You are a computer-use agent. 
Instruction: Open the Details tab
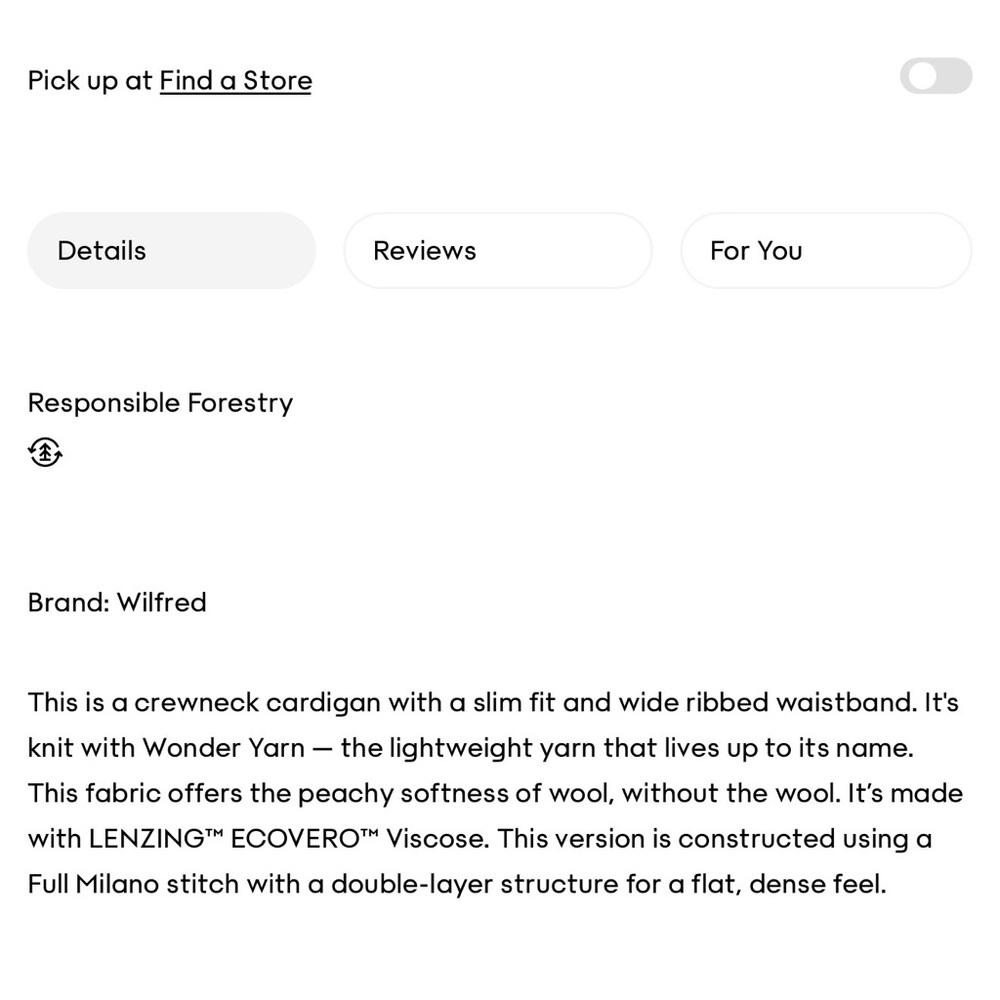172,251
